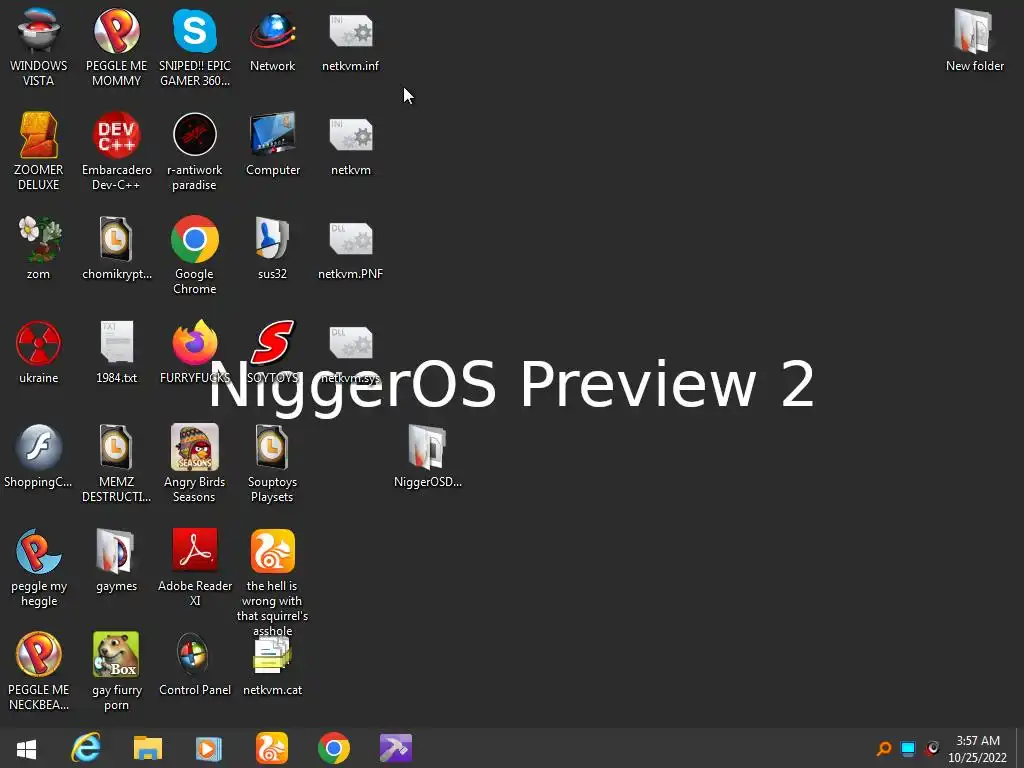Open the Network desktop icon

tap(272, 40)
